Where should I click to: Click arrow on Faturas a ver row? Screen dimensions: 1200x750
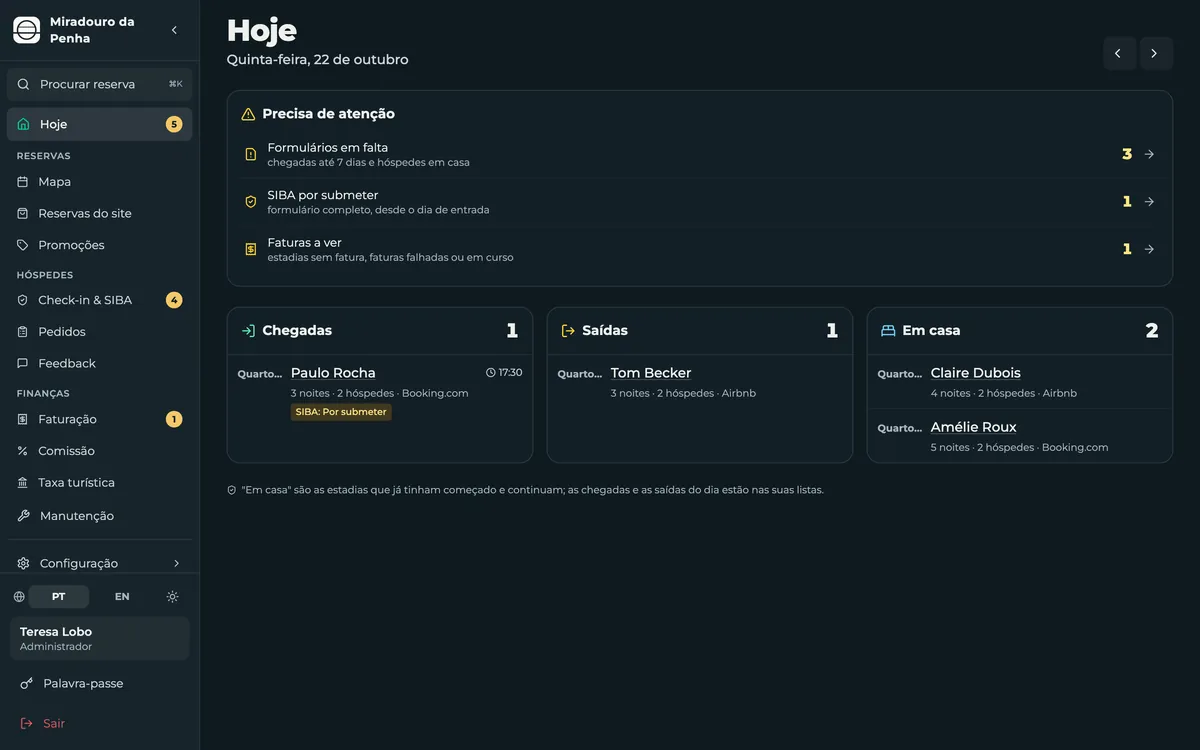coord(1149,250)
